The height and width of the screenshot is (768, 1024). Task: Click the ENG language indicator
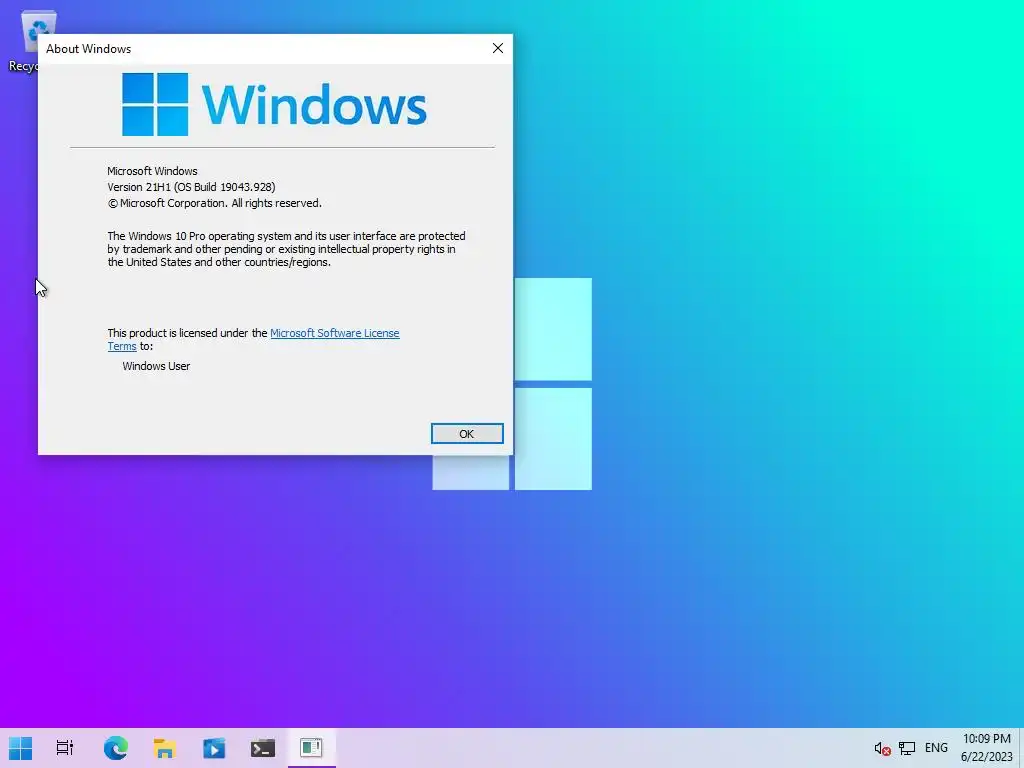tap(936, 748)
